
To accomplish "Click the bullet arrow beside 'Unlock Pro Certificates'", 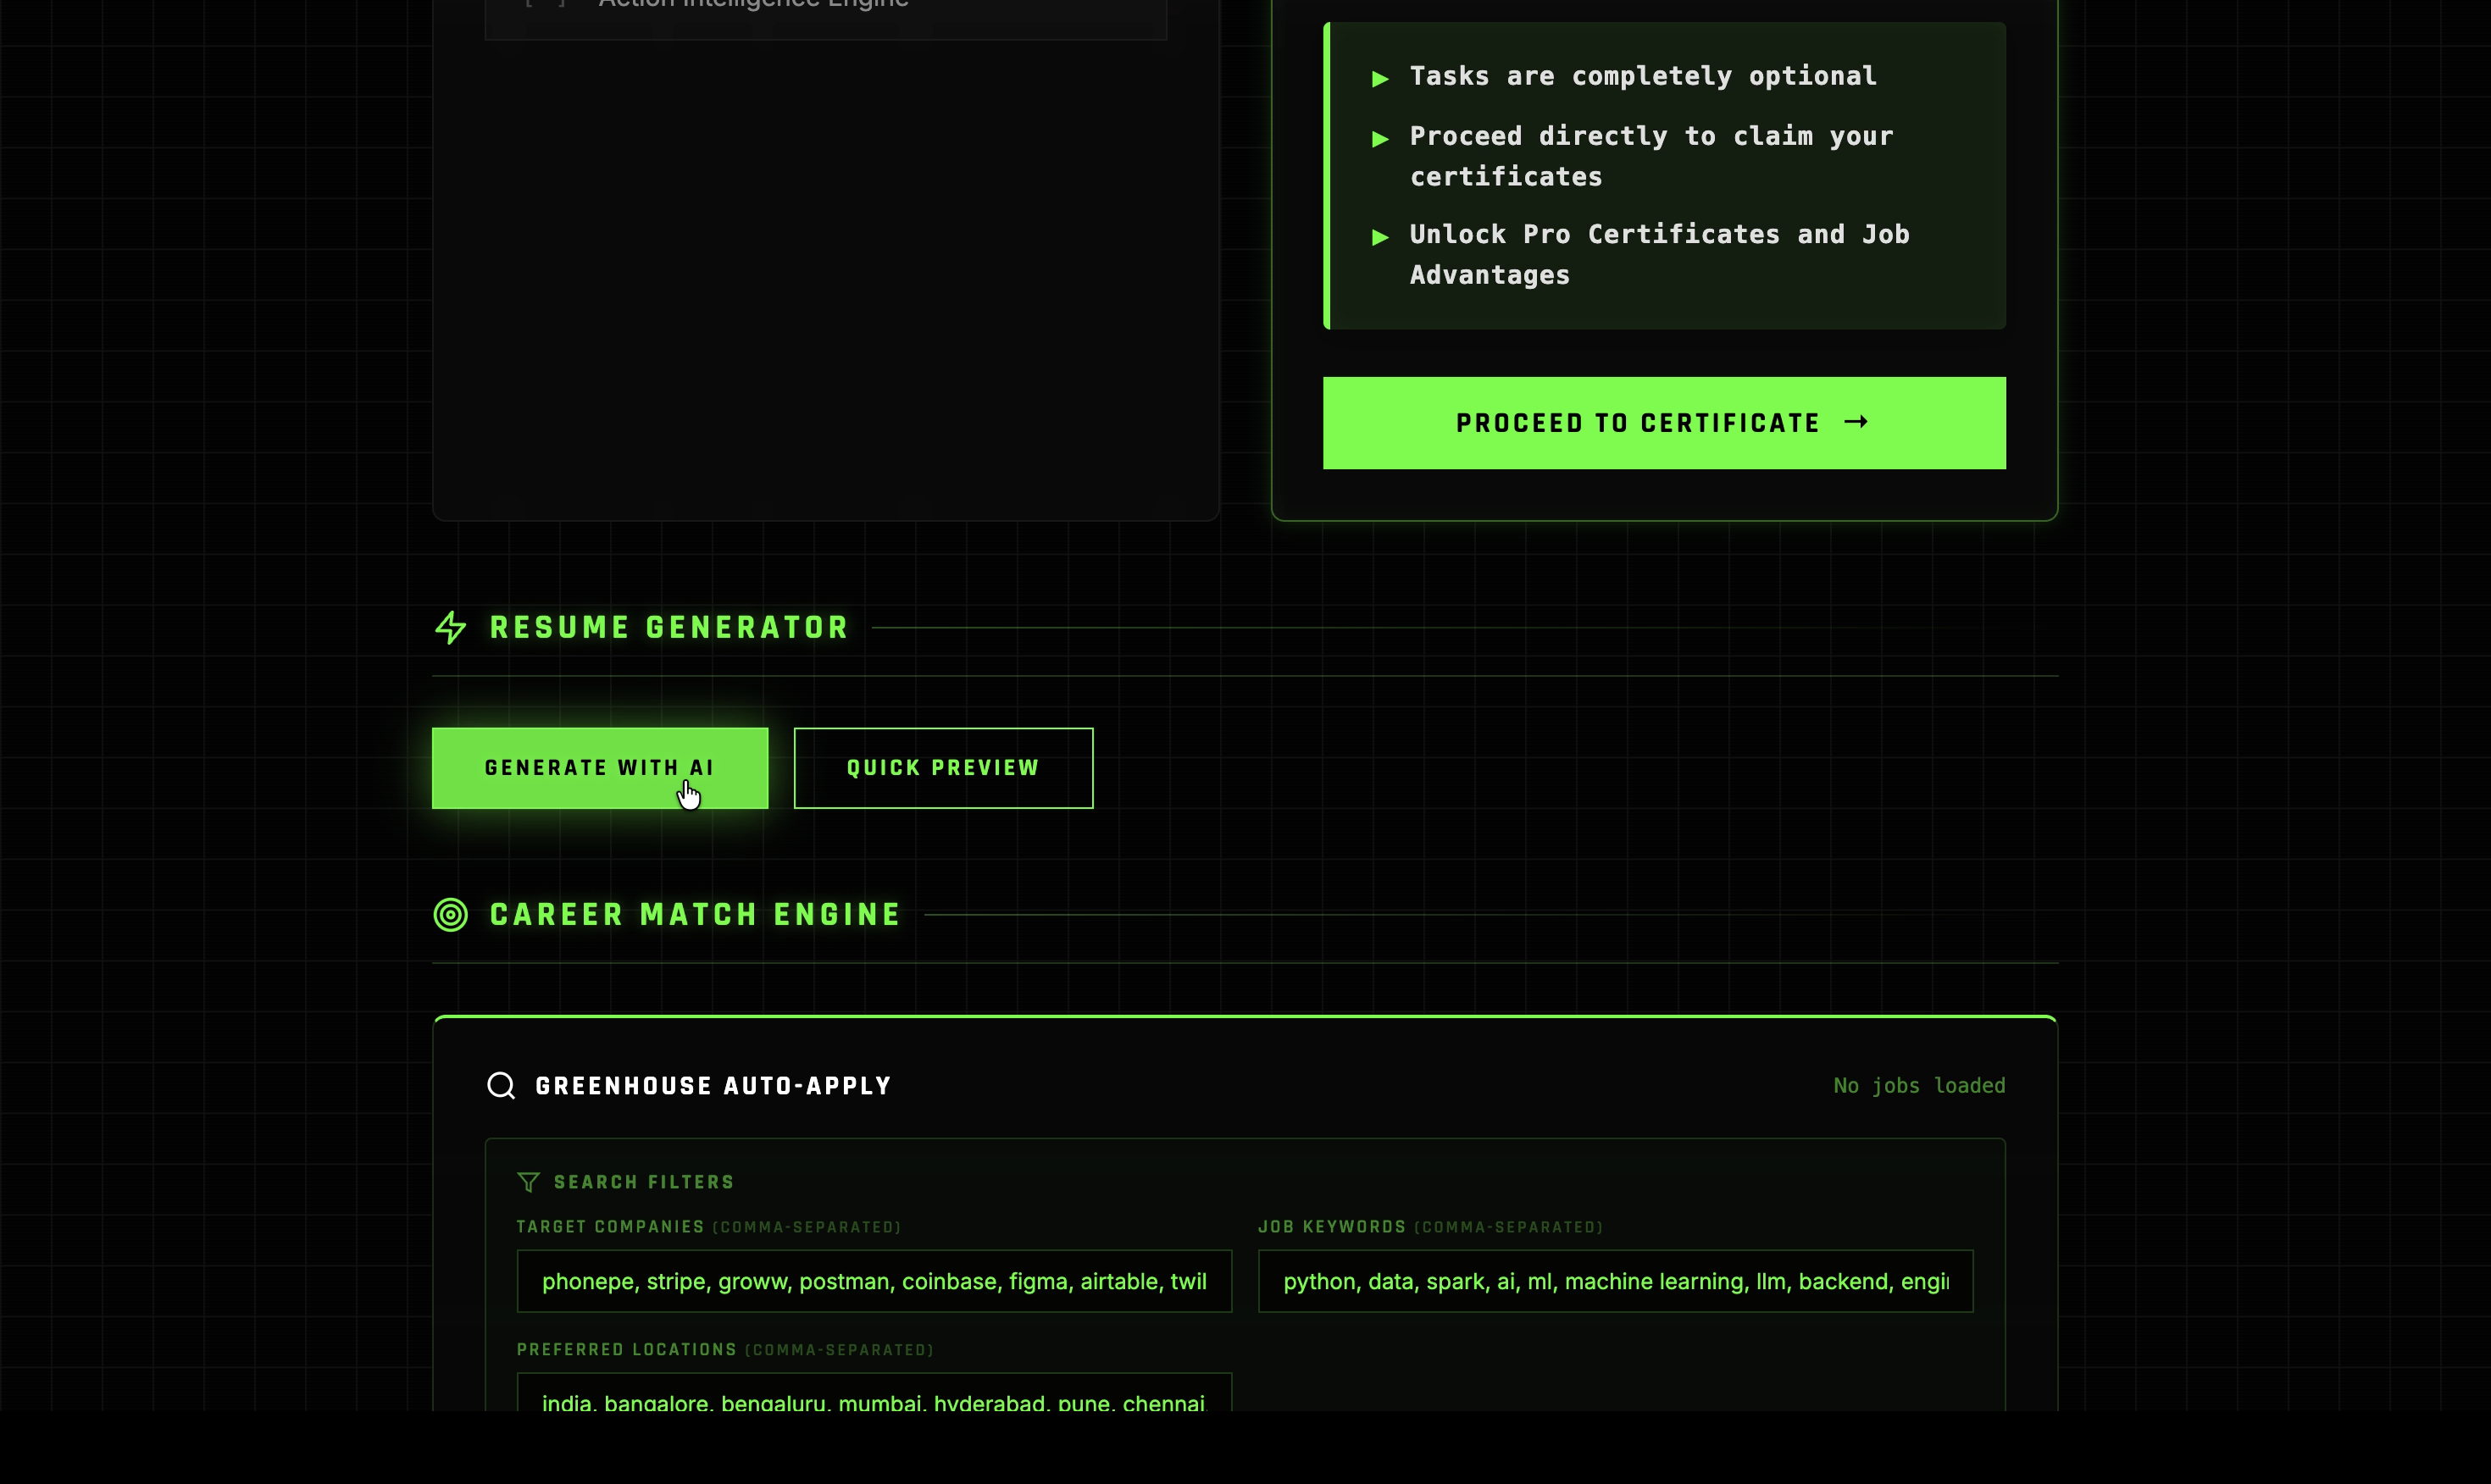I will point(1381,236).
